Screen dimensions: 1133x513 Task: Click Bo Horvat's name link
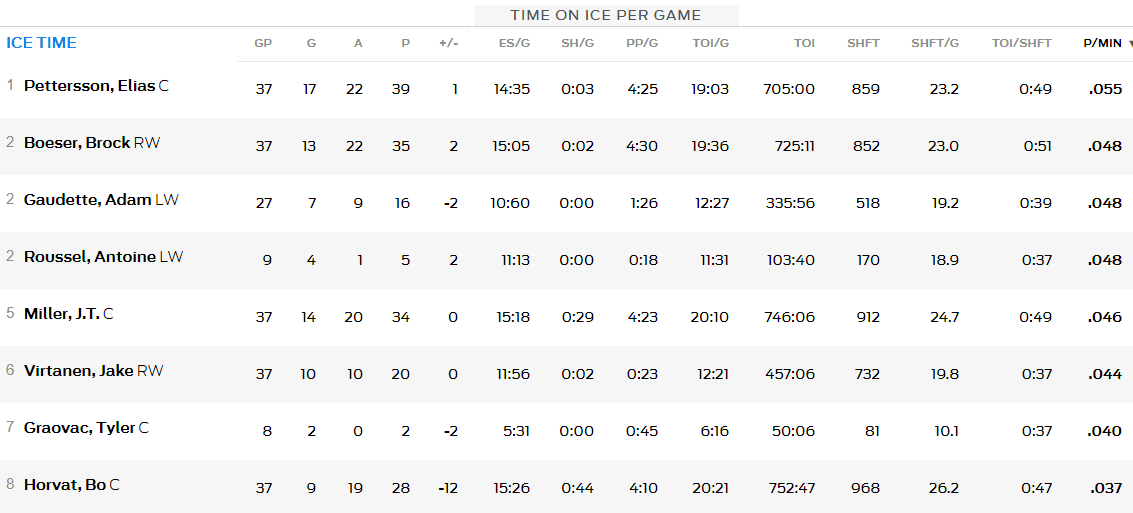[x=64, y=485]
